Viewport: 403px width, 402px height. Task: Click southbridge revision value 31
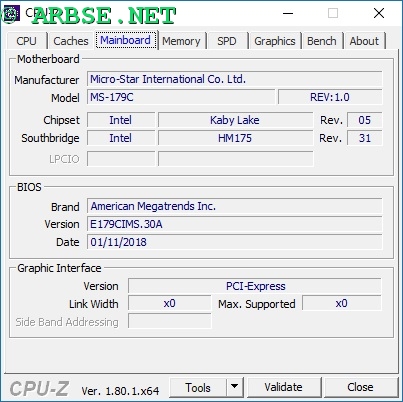pyautogui.click(x=365, y=138)
